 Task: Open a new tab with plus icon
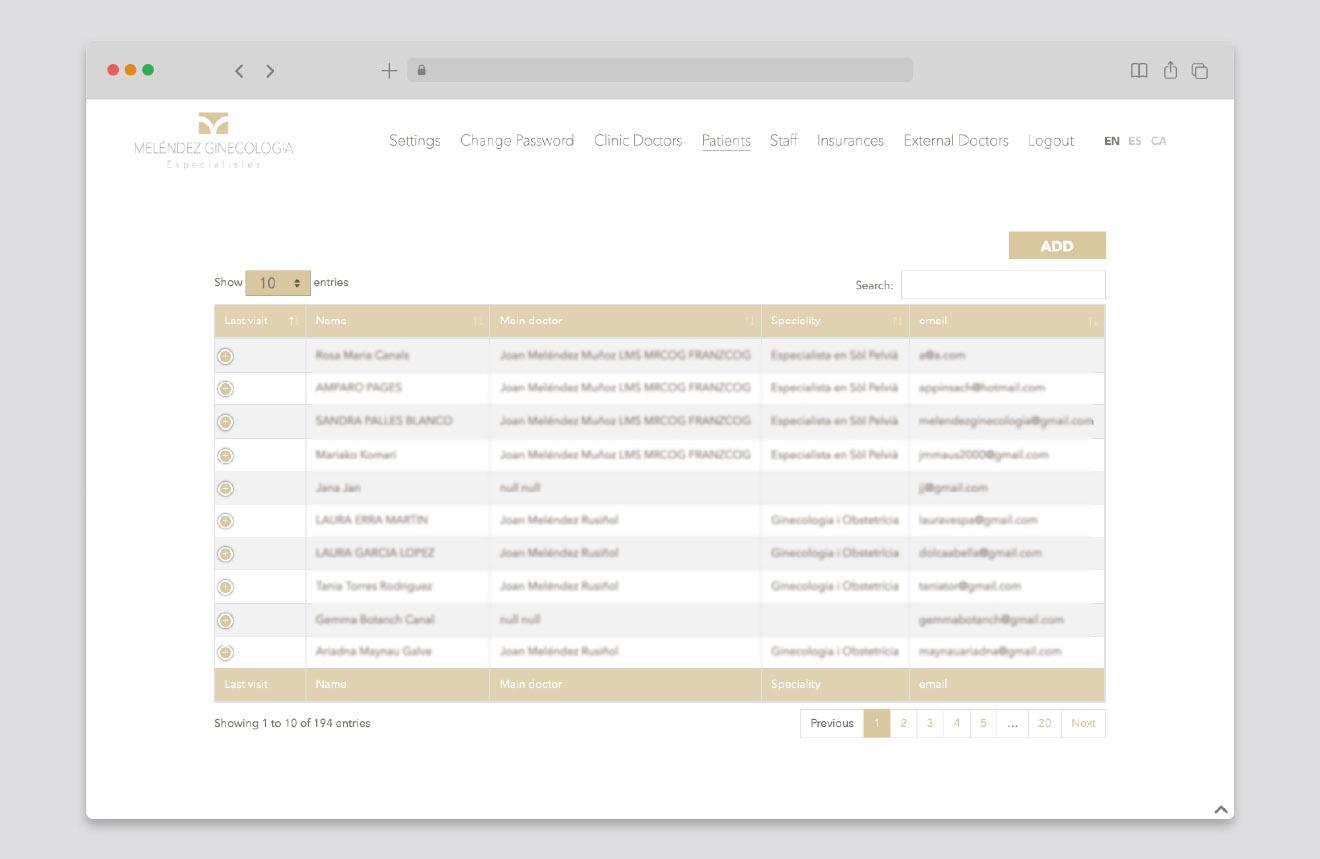[389, 70]
